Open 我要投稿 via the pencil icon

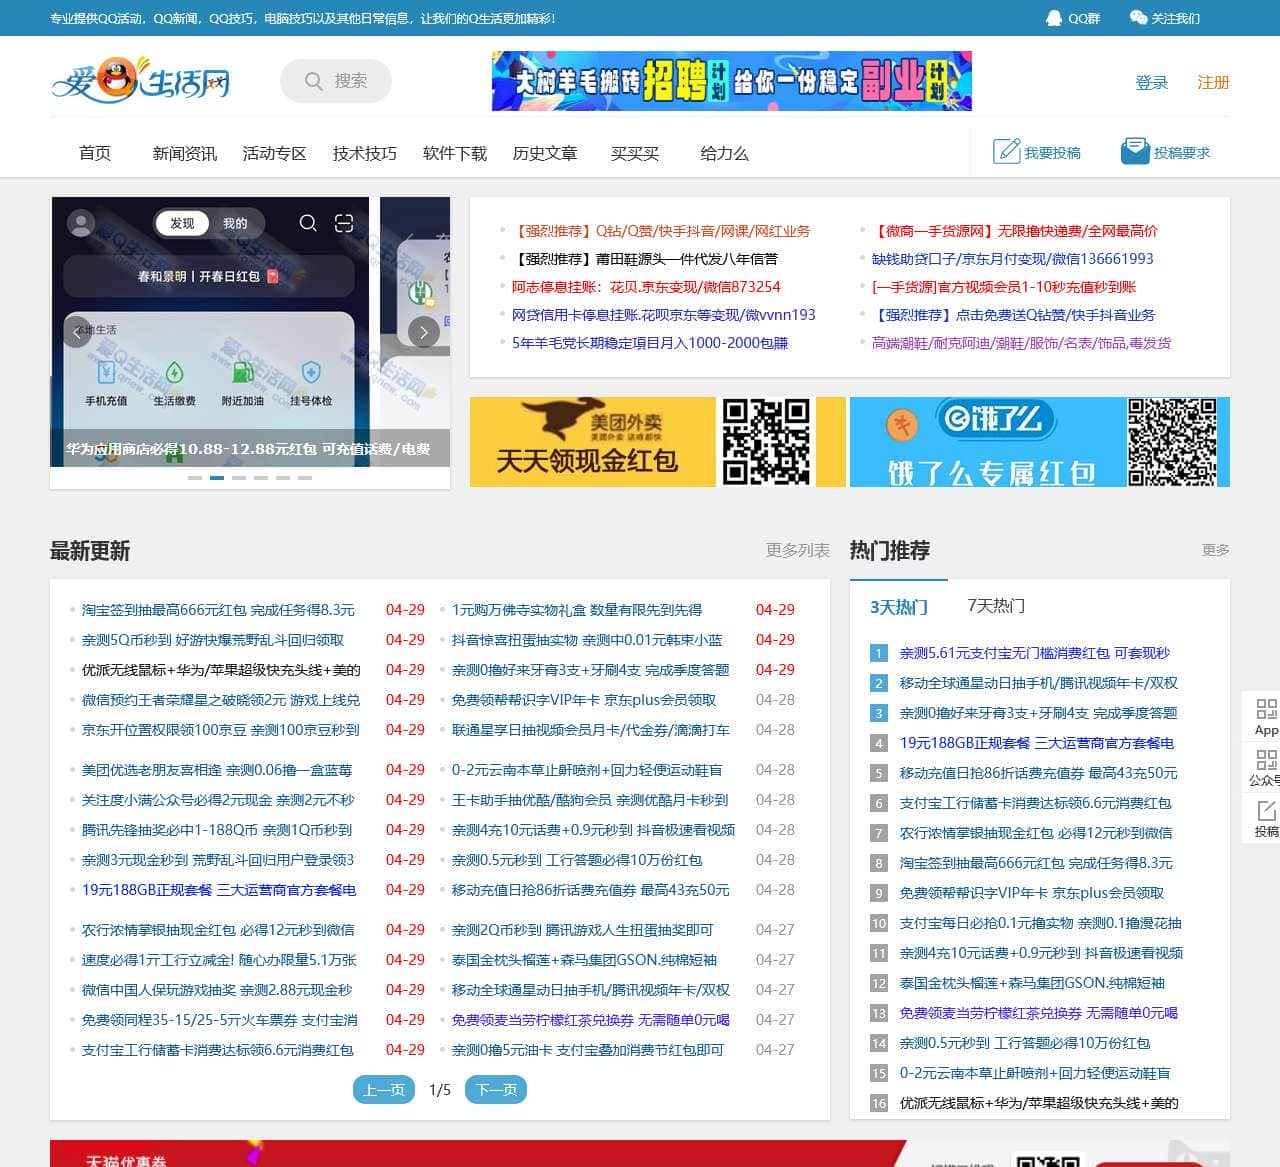pyautogui.click(x=1007, y=150)
